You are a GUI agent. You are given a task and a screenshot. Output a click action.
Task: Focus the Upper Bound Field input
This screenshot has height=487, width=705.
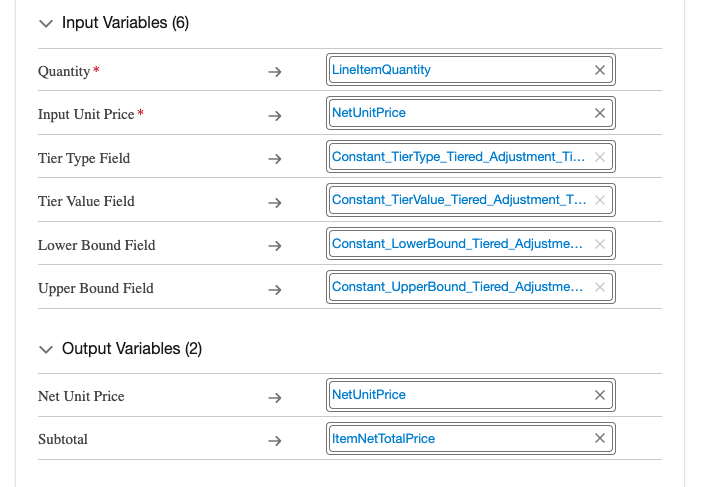[458, 287]
